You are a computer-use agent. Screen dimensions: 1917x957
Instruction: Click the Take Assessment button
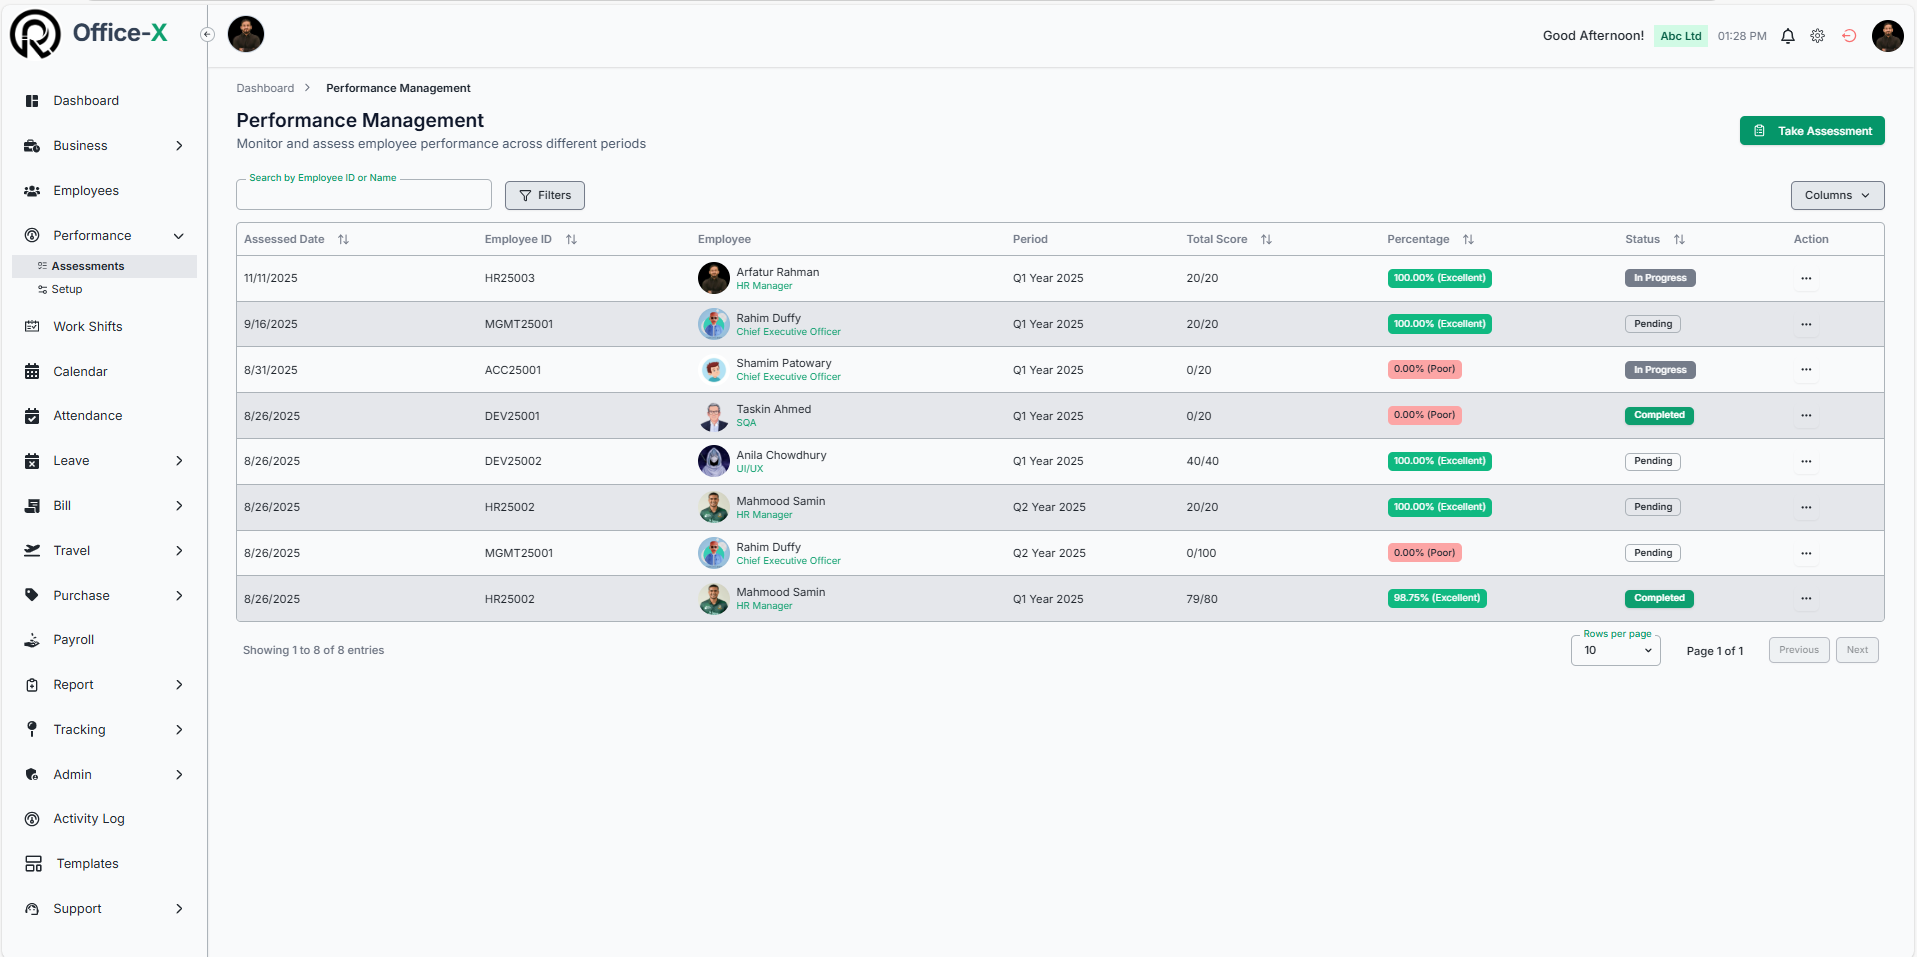pyautogui.click(x=1811, y=131)
